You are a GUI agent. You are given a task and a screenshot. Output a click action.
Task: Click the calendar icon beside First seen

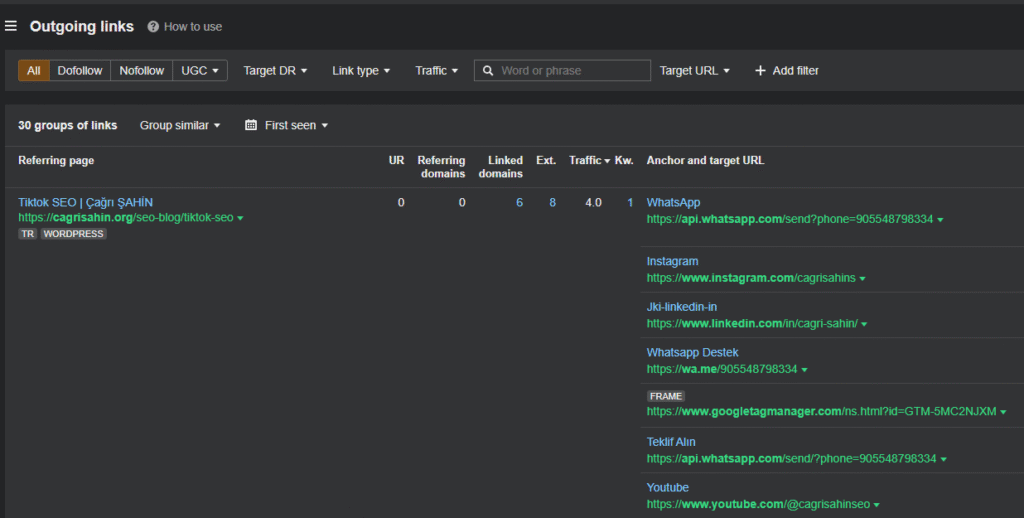[x=251, y=125]
